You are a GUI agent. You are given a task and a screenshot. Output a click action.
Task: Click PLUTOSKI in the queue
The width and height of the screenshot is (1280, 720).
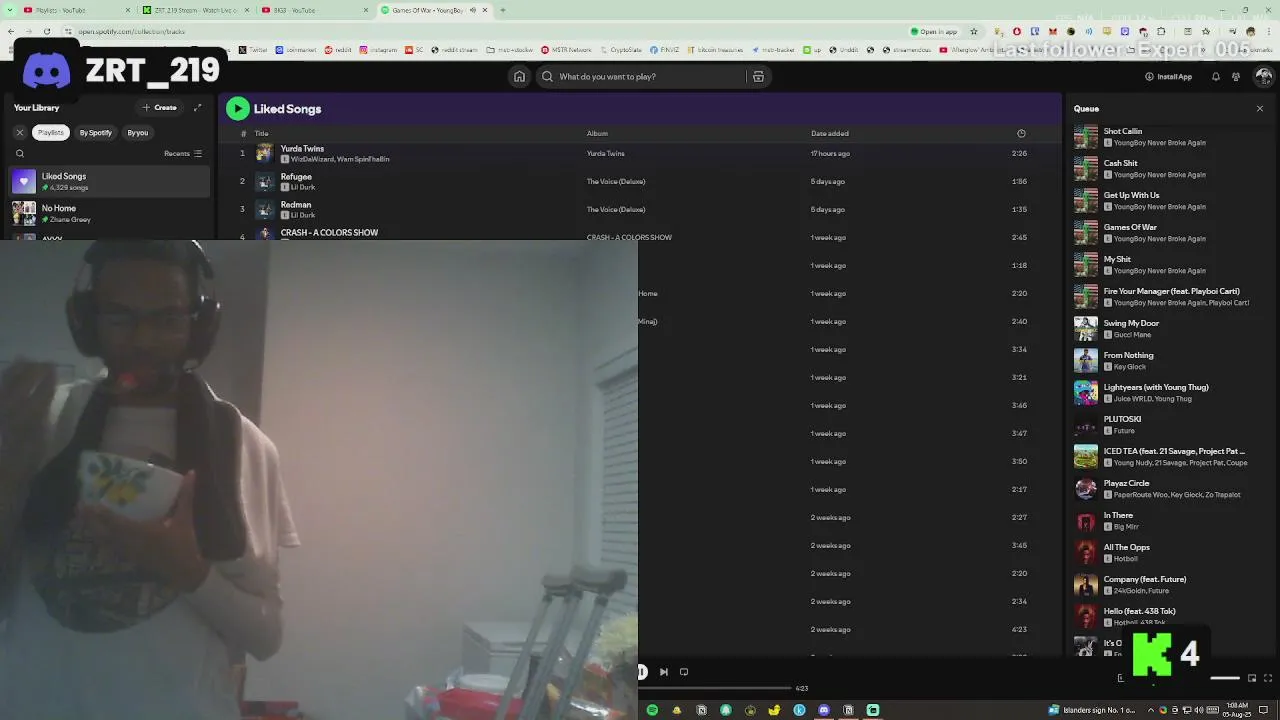tap(1122, 419)
